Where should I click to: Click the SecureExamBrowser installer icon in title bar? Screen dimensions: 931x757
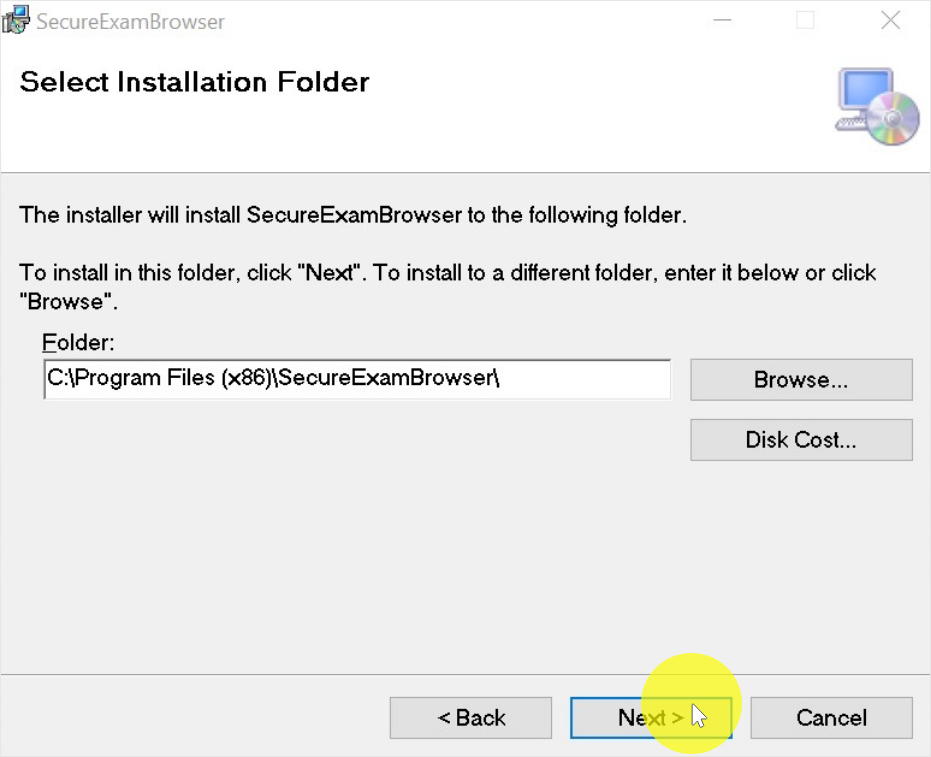15,20
